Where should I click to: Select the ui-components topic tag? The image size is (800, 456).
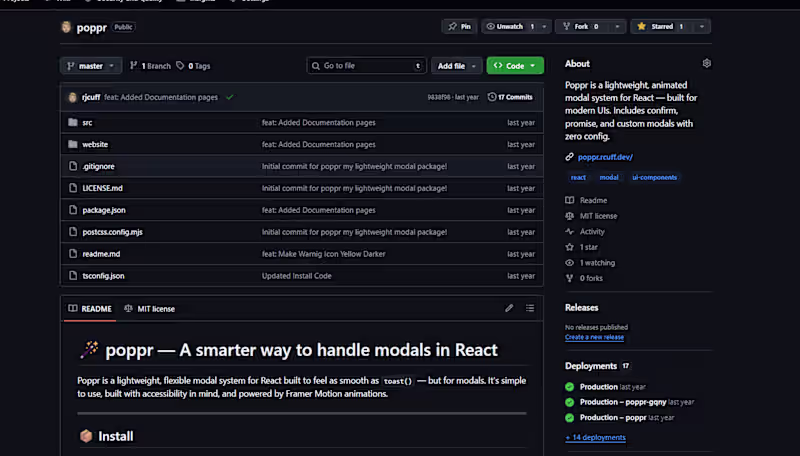point(655,178)
